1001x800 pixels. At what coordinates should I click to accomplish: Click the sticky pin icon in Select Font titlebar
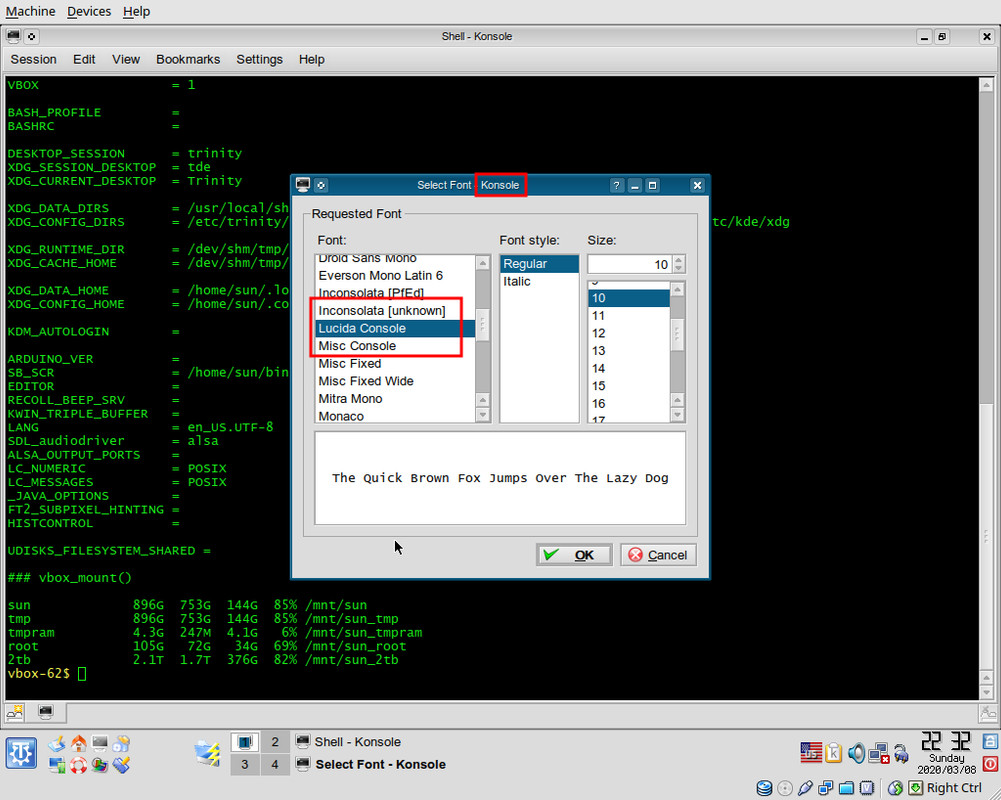321,185
